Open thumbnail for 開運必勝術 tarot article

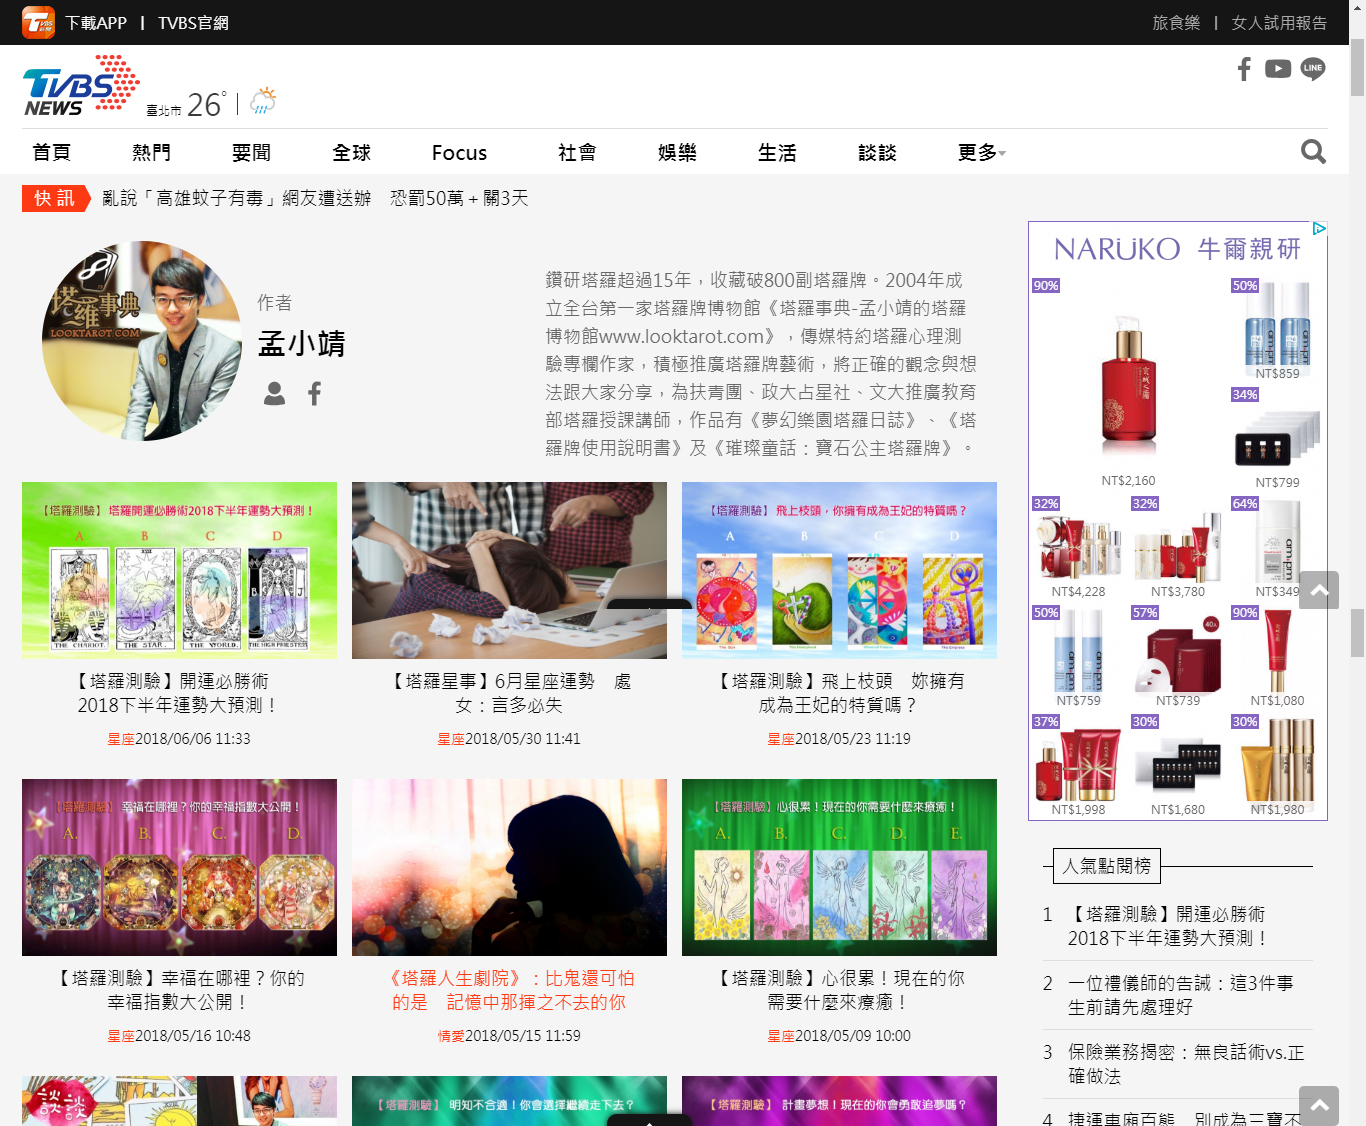pyautogui.click(x=179, y=570)
